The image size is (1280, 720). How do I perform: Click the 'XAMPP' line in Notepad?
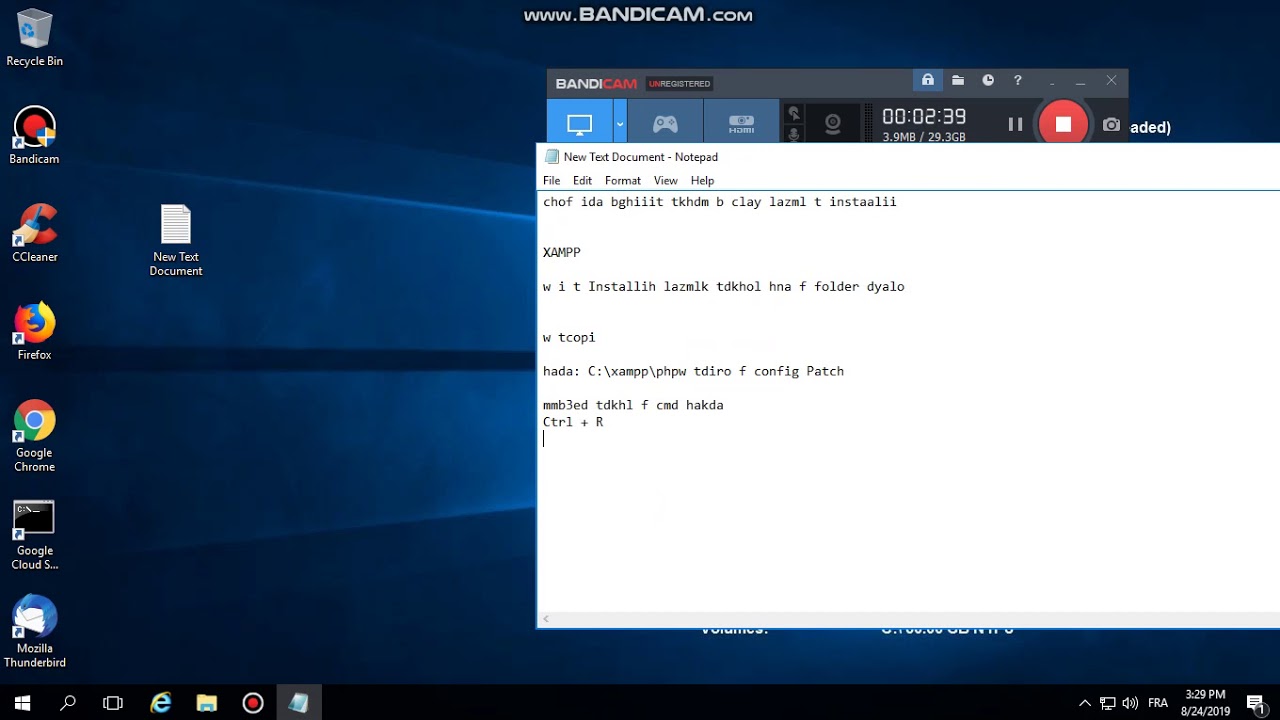click(562, 253)
